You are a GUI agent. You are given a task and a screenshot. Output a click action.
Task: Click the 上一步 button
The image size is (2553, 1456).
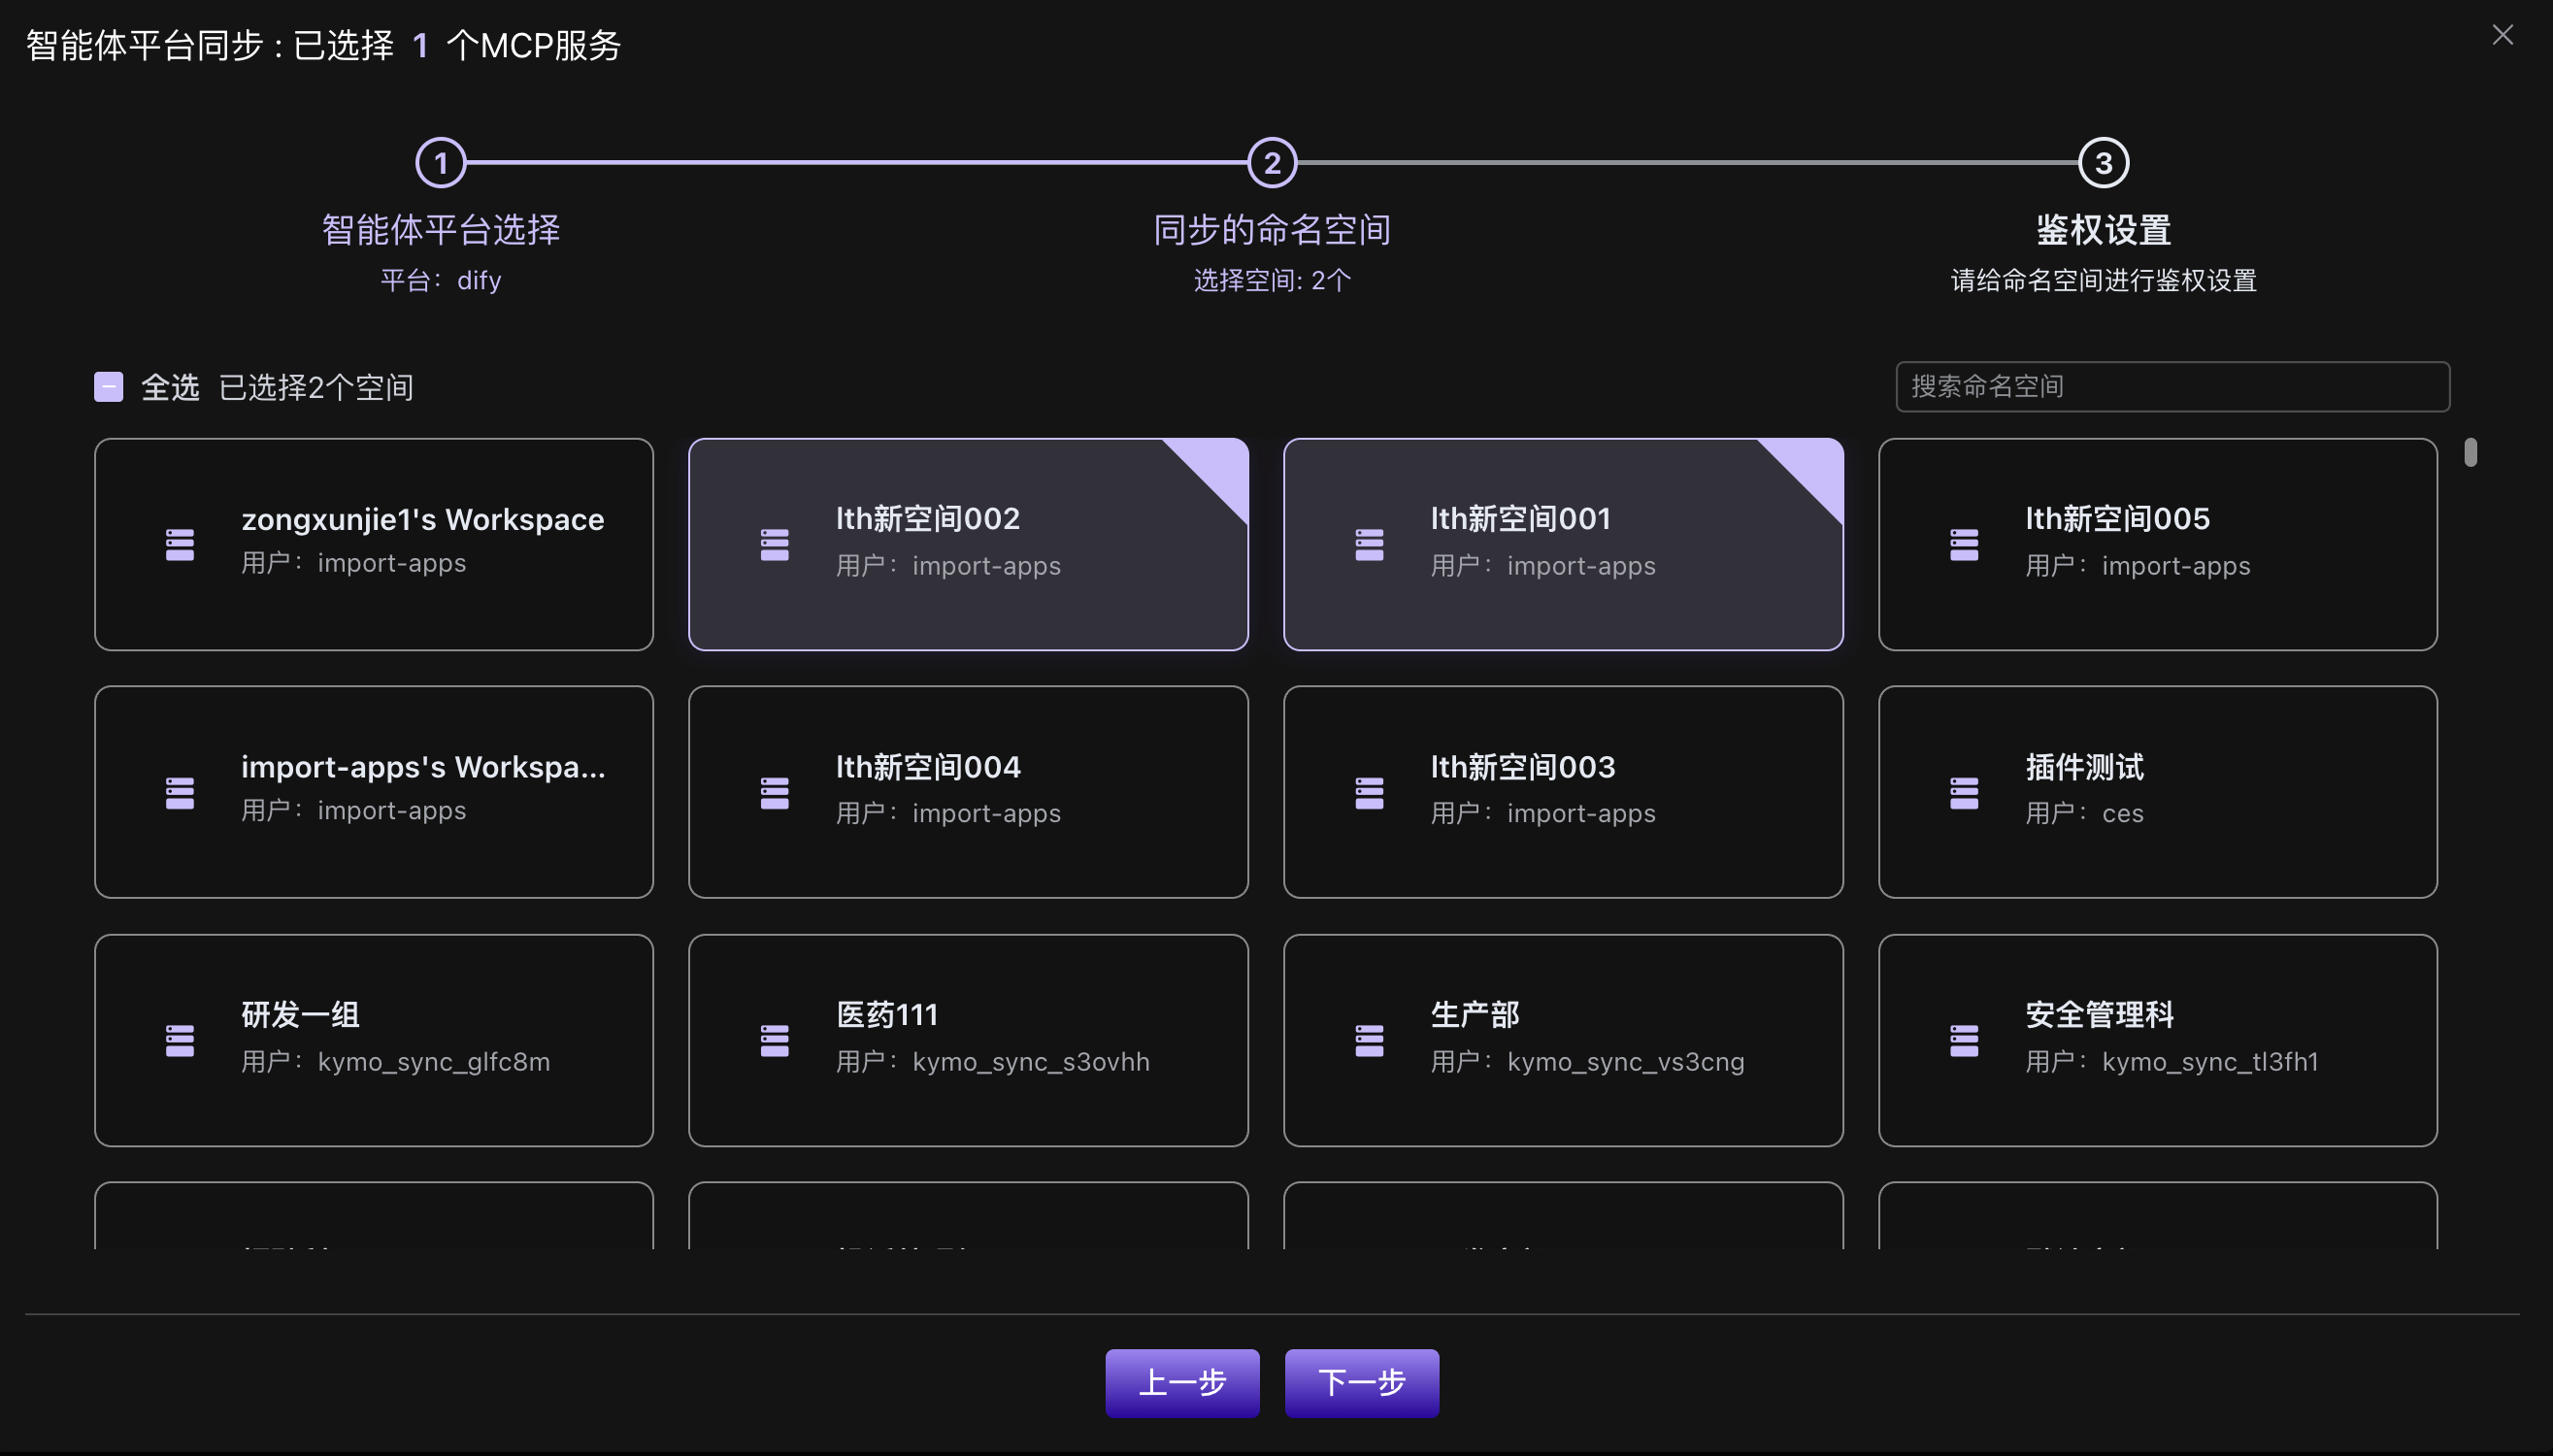[1182, 1383]
